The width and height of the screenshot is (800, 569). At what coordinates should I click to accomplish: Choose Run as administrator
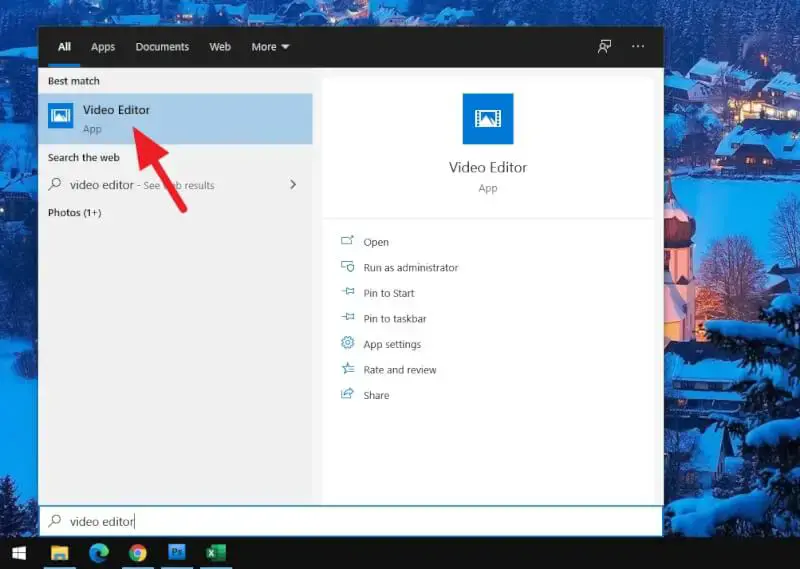tap(411, 267)
